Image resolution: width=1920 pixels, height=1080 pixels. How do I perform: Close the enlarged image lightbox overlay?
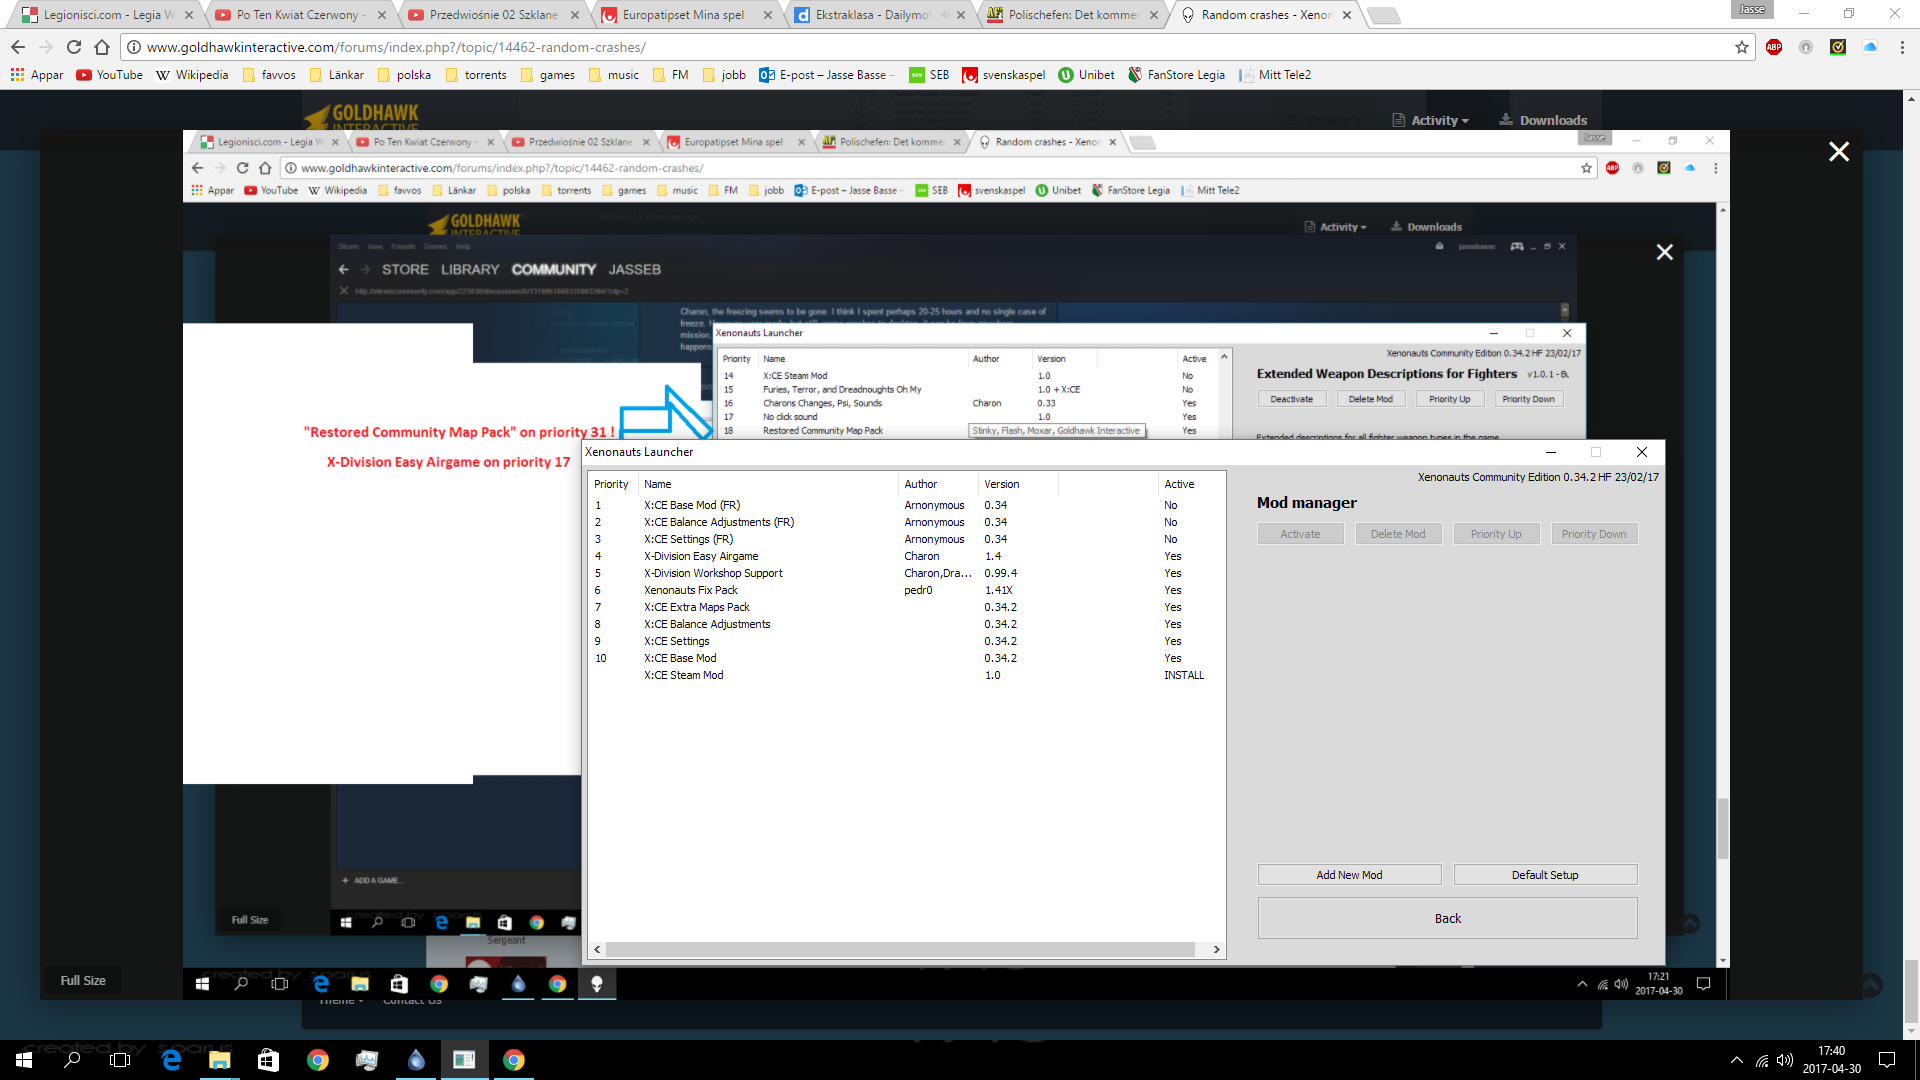(1838, 152)
